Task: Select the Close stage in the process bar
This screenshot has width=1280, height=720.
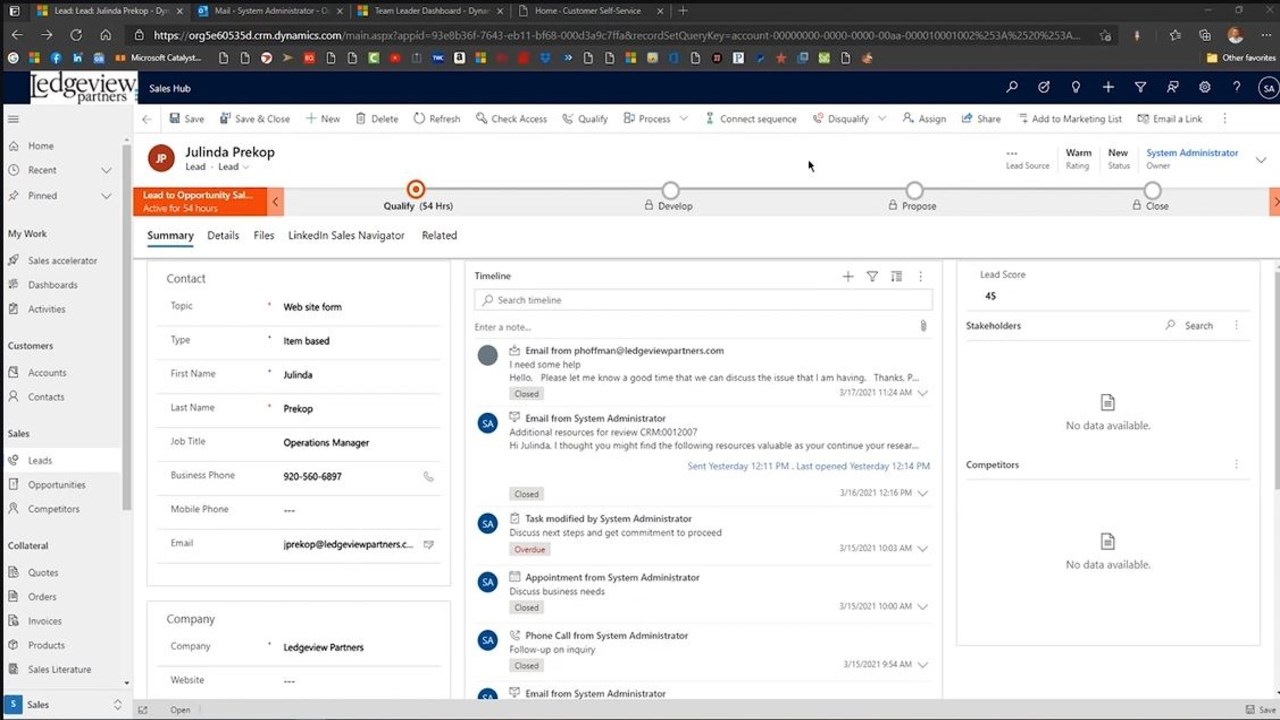Action: [x=1152, y=190]
